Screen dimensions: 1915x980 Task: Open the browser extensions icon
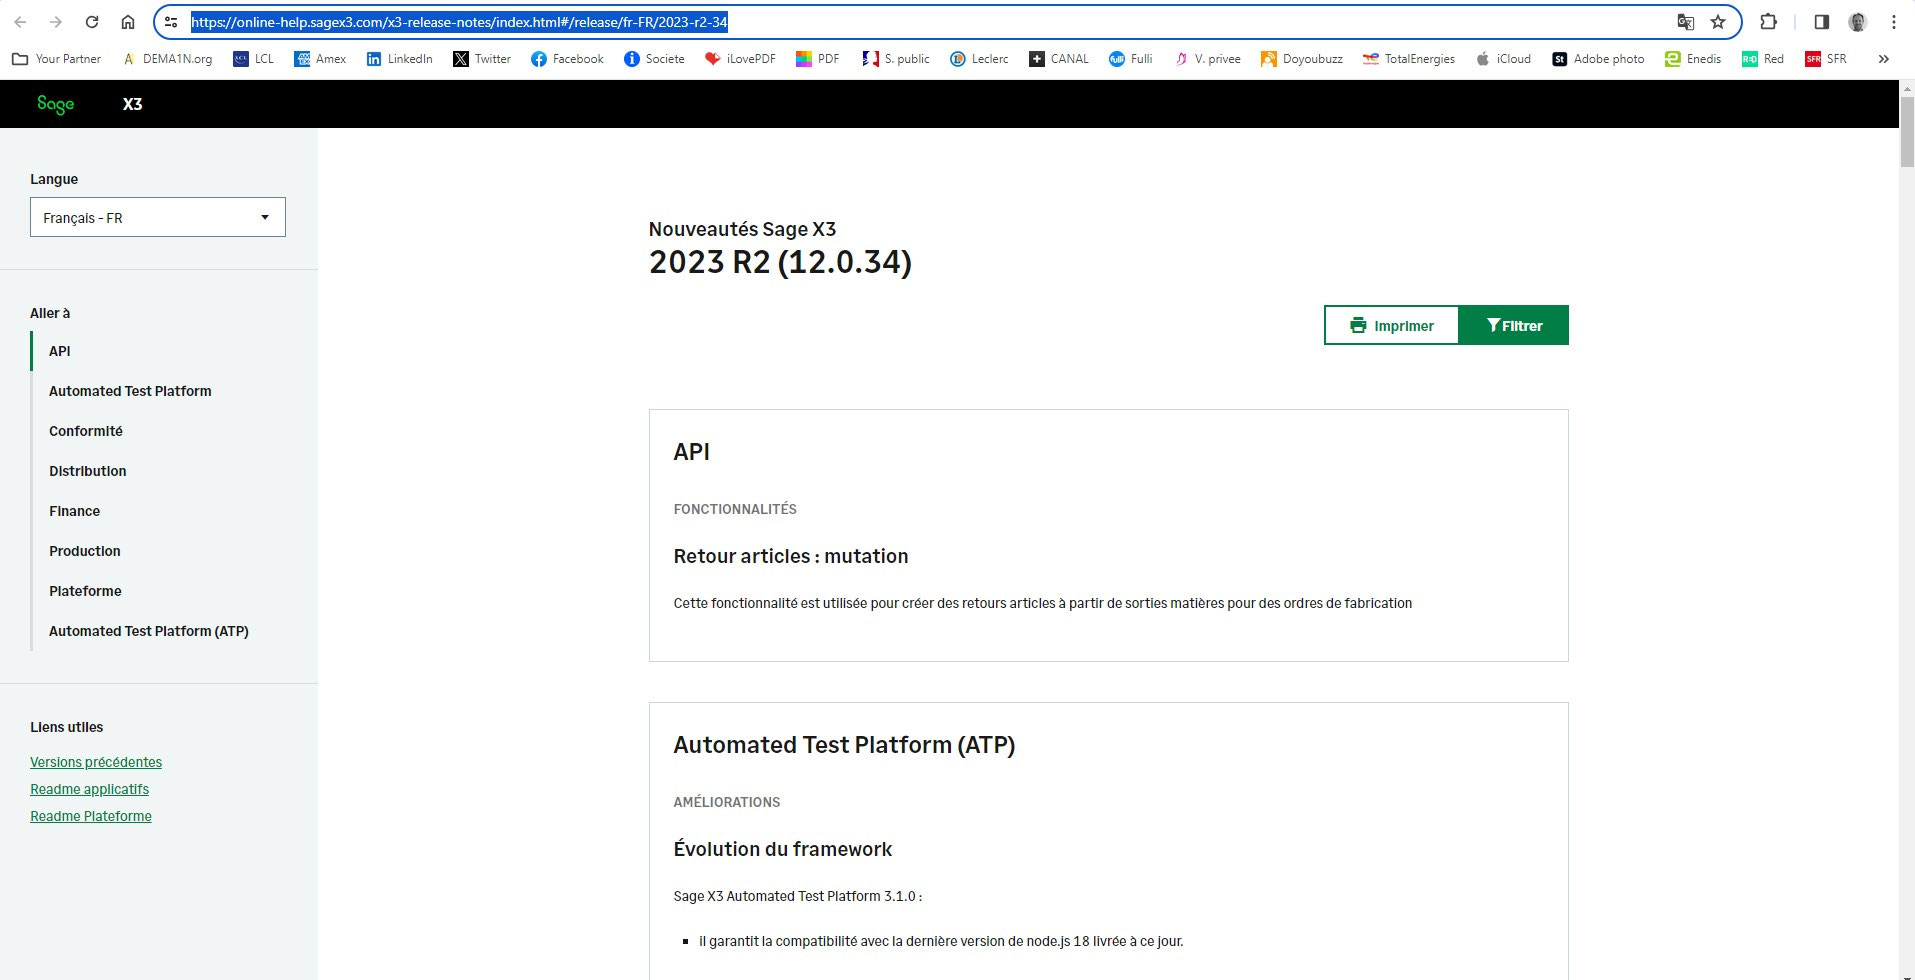(x=1768, y=21)
